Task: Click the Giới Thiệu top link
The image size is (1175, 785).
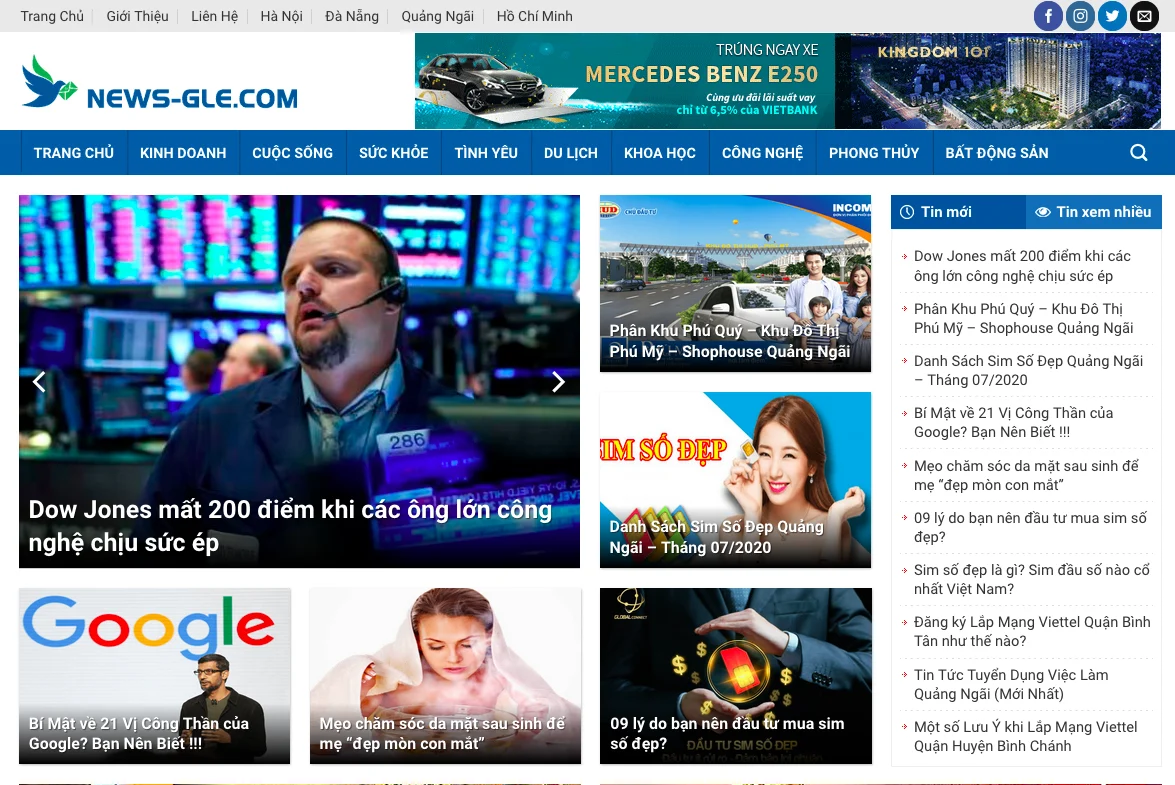Action: (137, 16)
